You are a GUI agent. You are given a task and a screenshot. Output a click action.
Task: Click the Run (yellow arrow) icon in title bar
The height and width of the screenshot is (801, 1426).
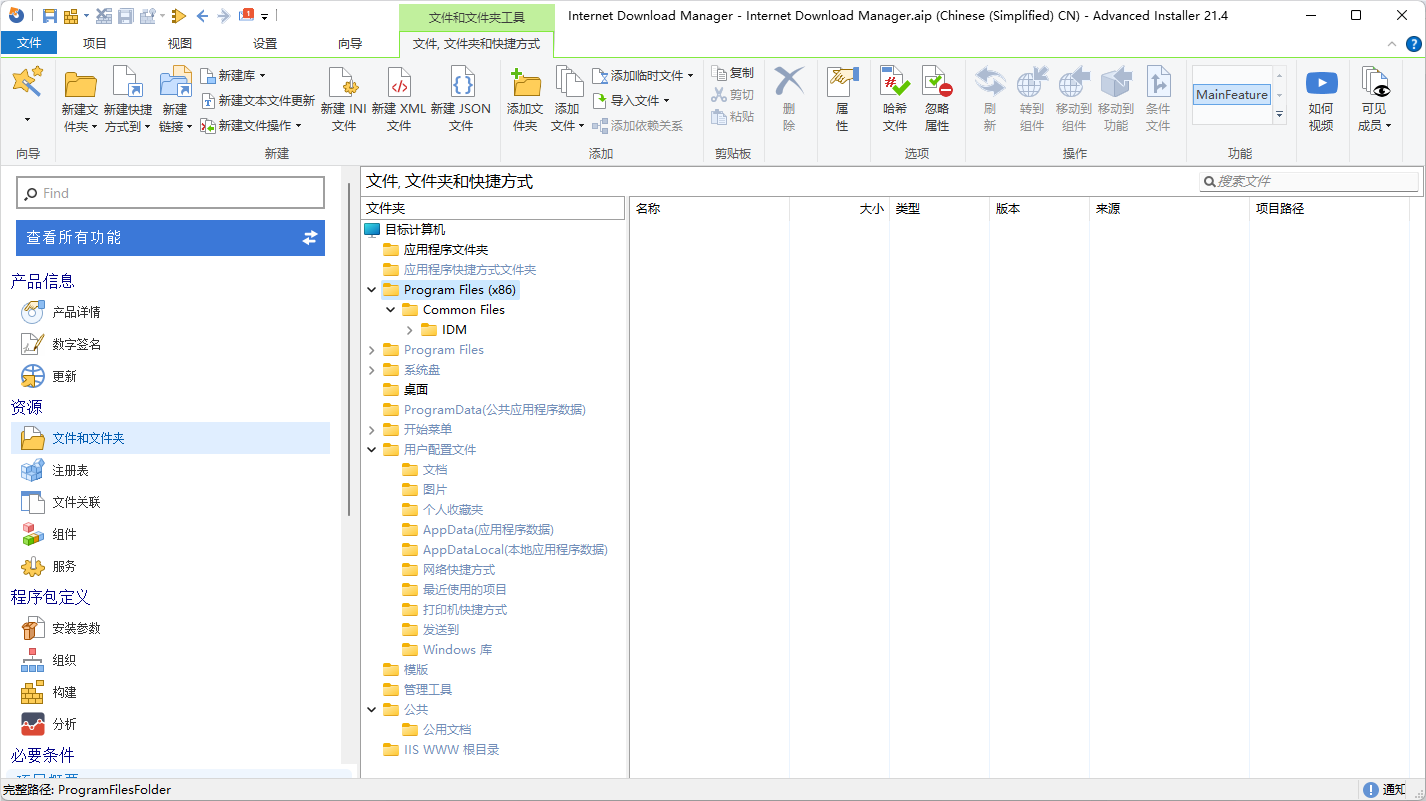coord(179,16)
